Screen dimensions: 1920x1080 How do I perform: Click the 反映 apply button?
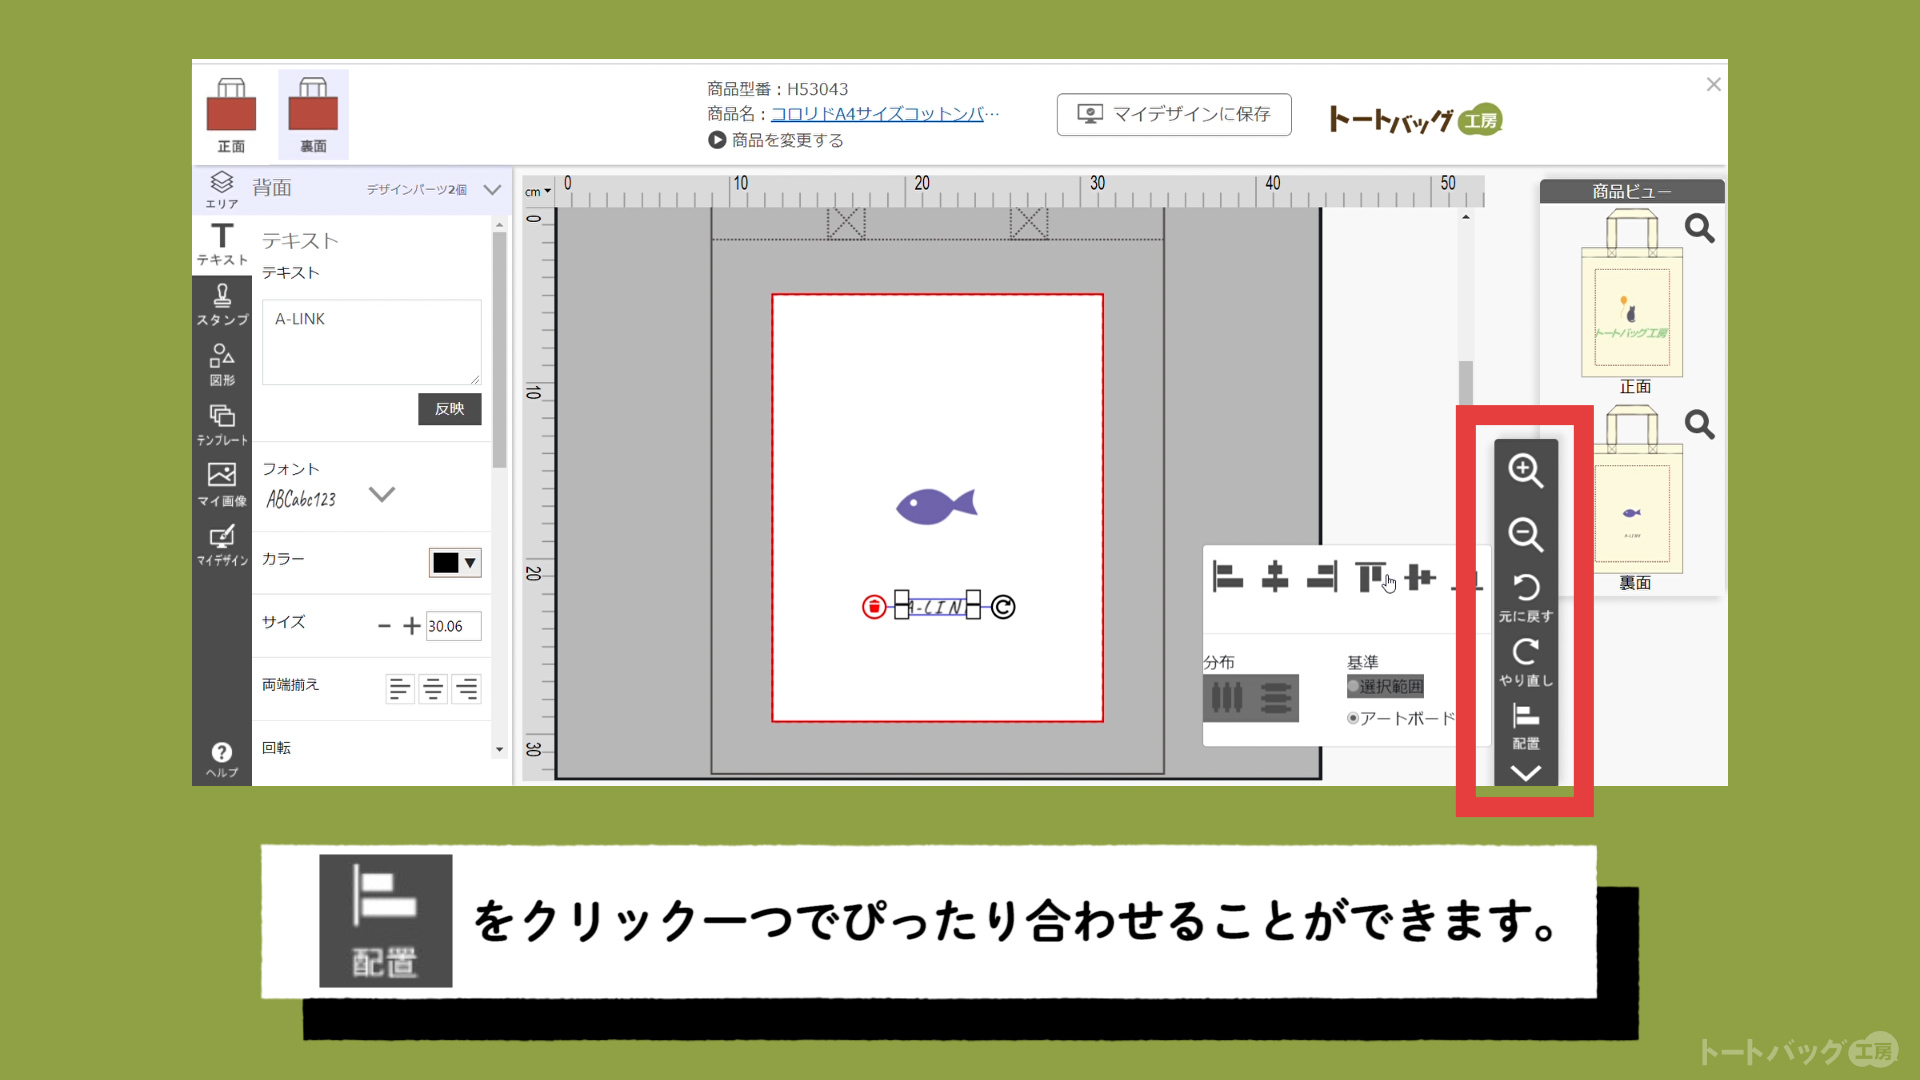coord(449,409)
